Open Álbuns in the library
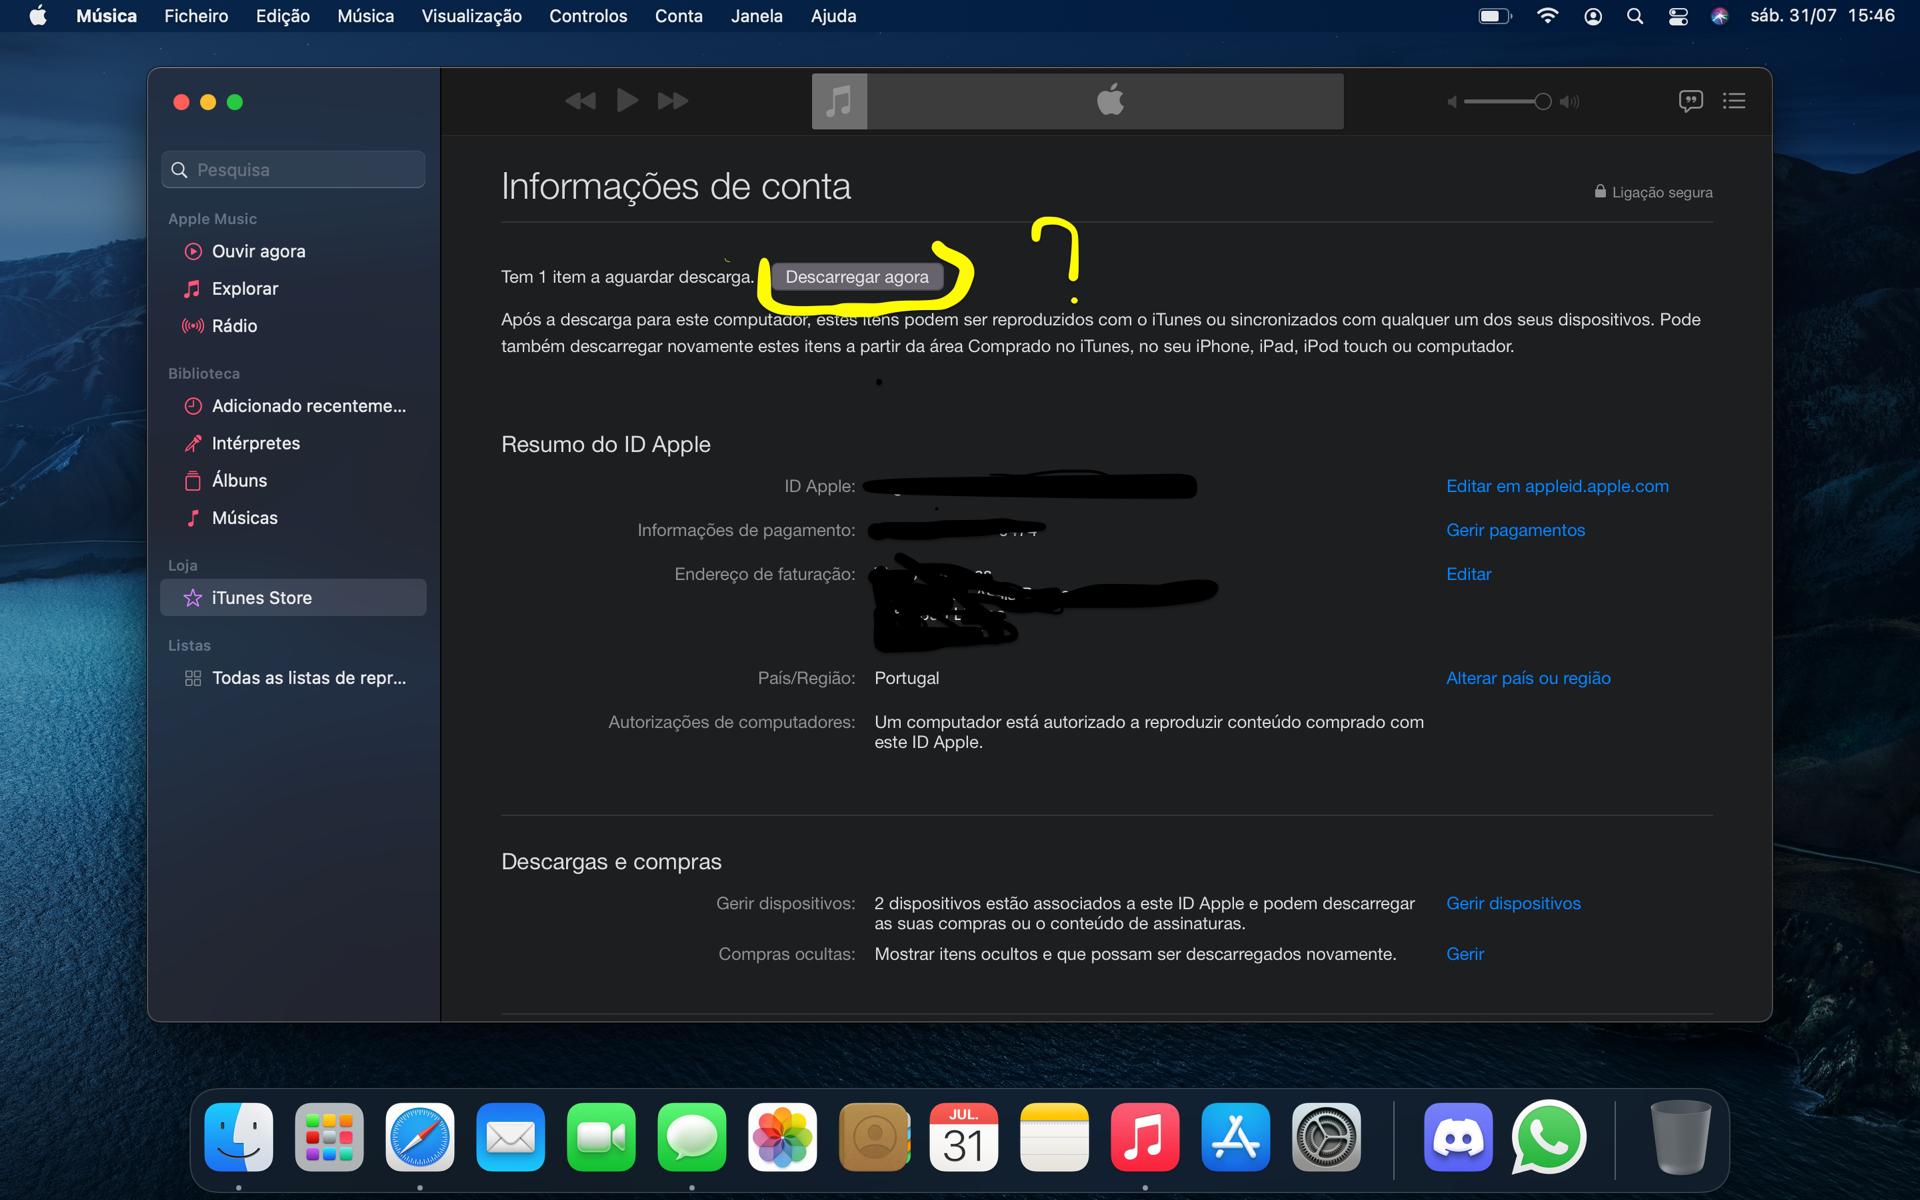The height and width of the screenshot is (1200, 1920). coord(239,481)
